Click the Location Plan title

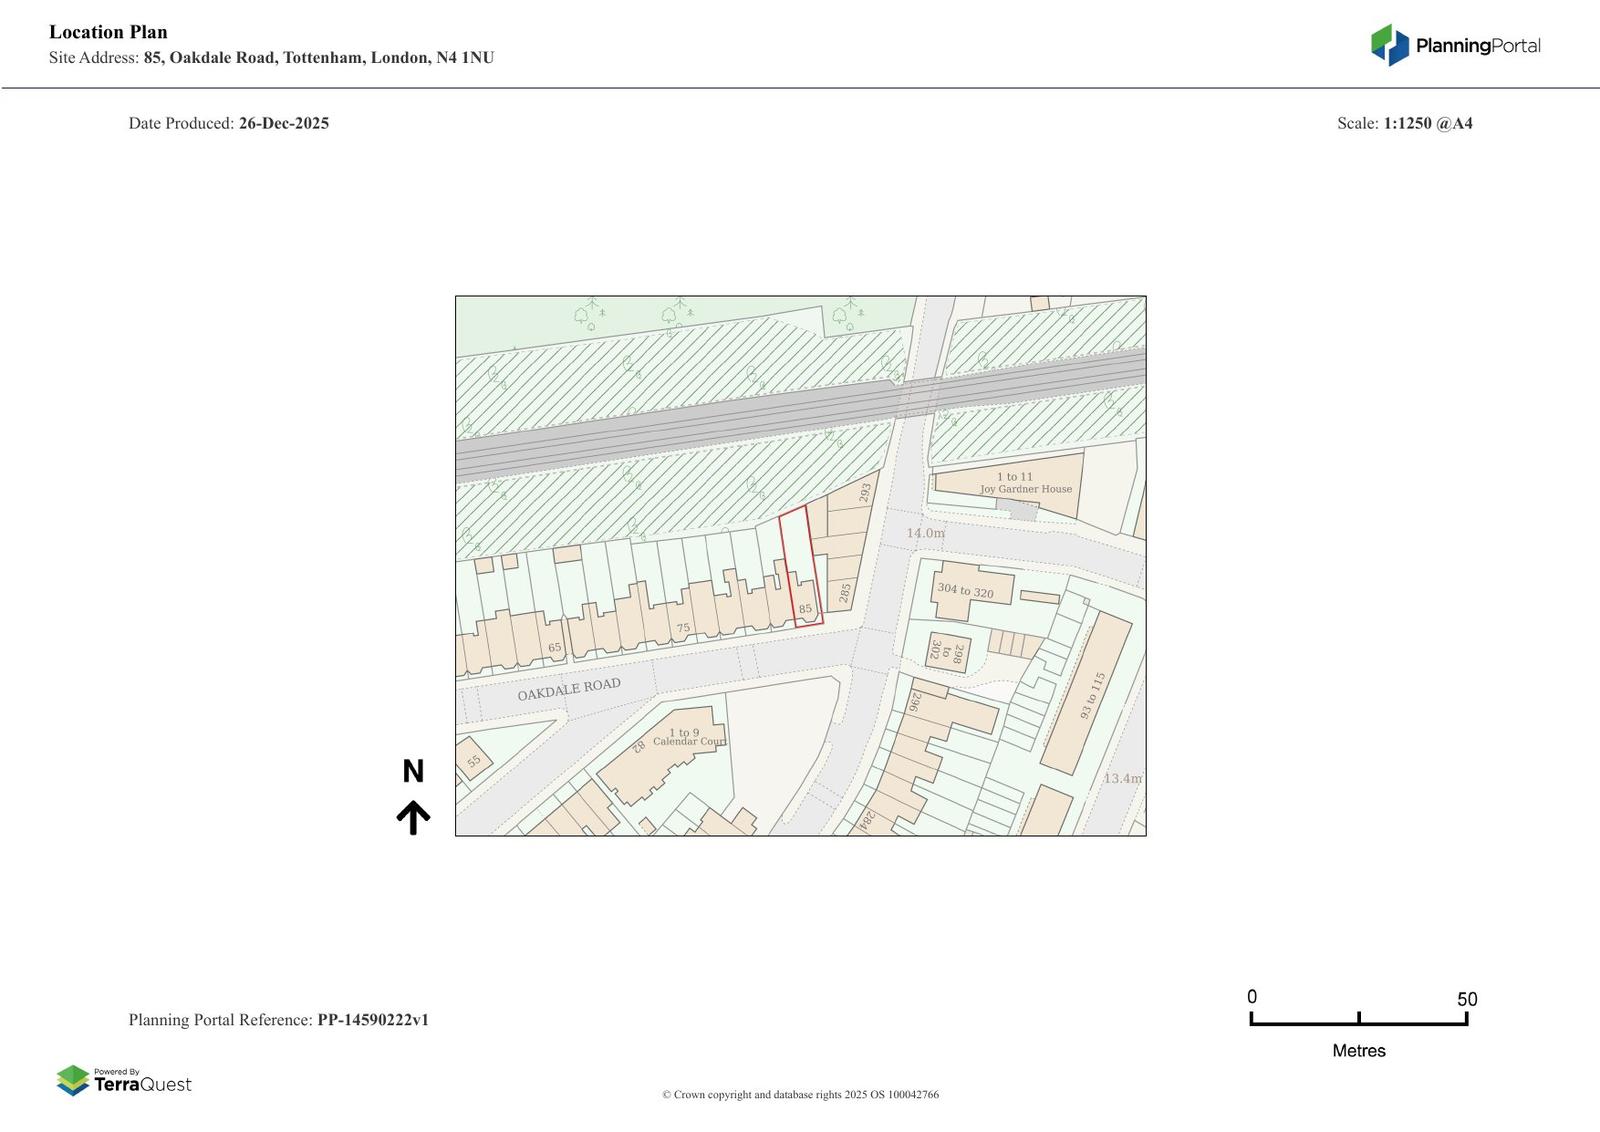(x=108, y=32)
